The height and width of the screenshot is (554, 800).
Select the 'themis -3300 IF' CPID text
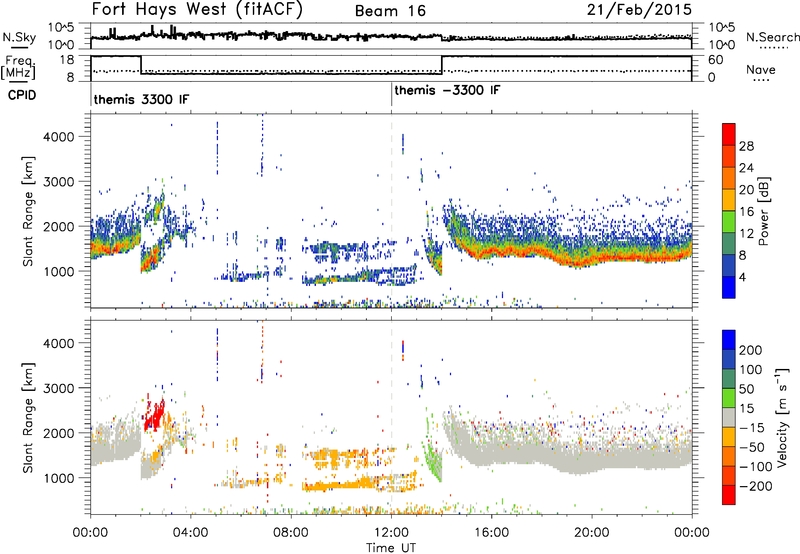[x=447, y=90]
